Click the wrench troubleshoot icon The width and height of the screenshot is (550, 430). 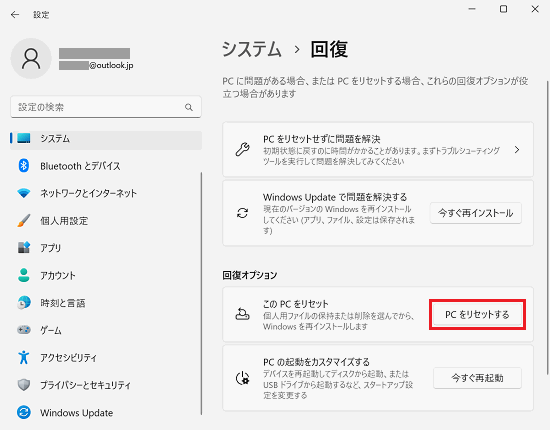point(242,149)
